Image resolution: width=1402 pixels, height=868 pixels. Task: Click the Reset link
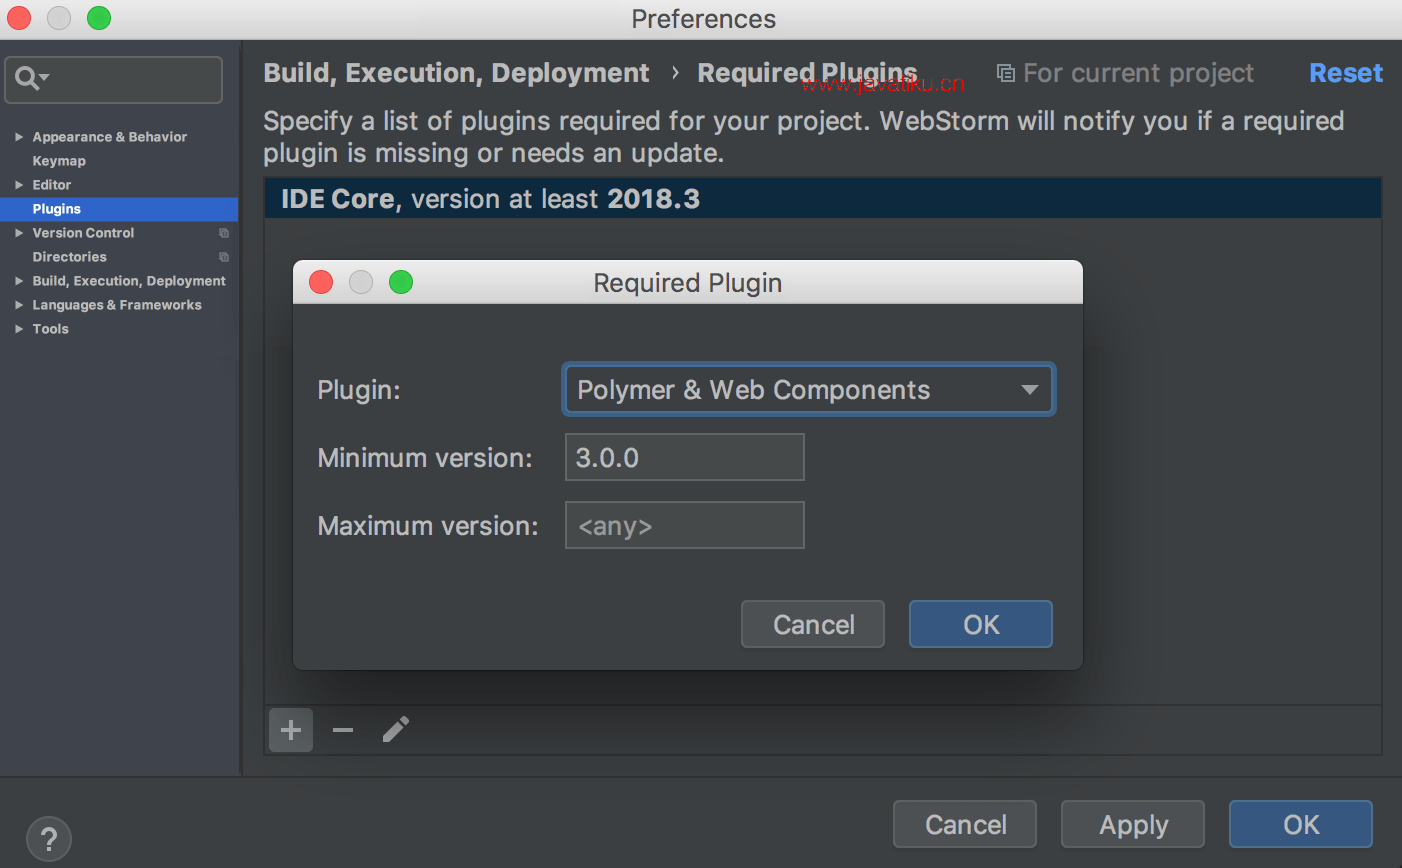click(x=1346, y=73)
